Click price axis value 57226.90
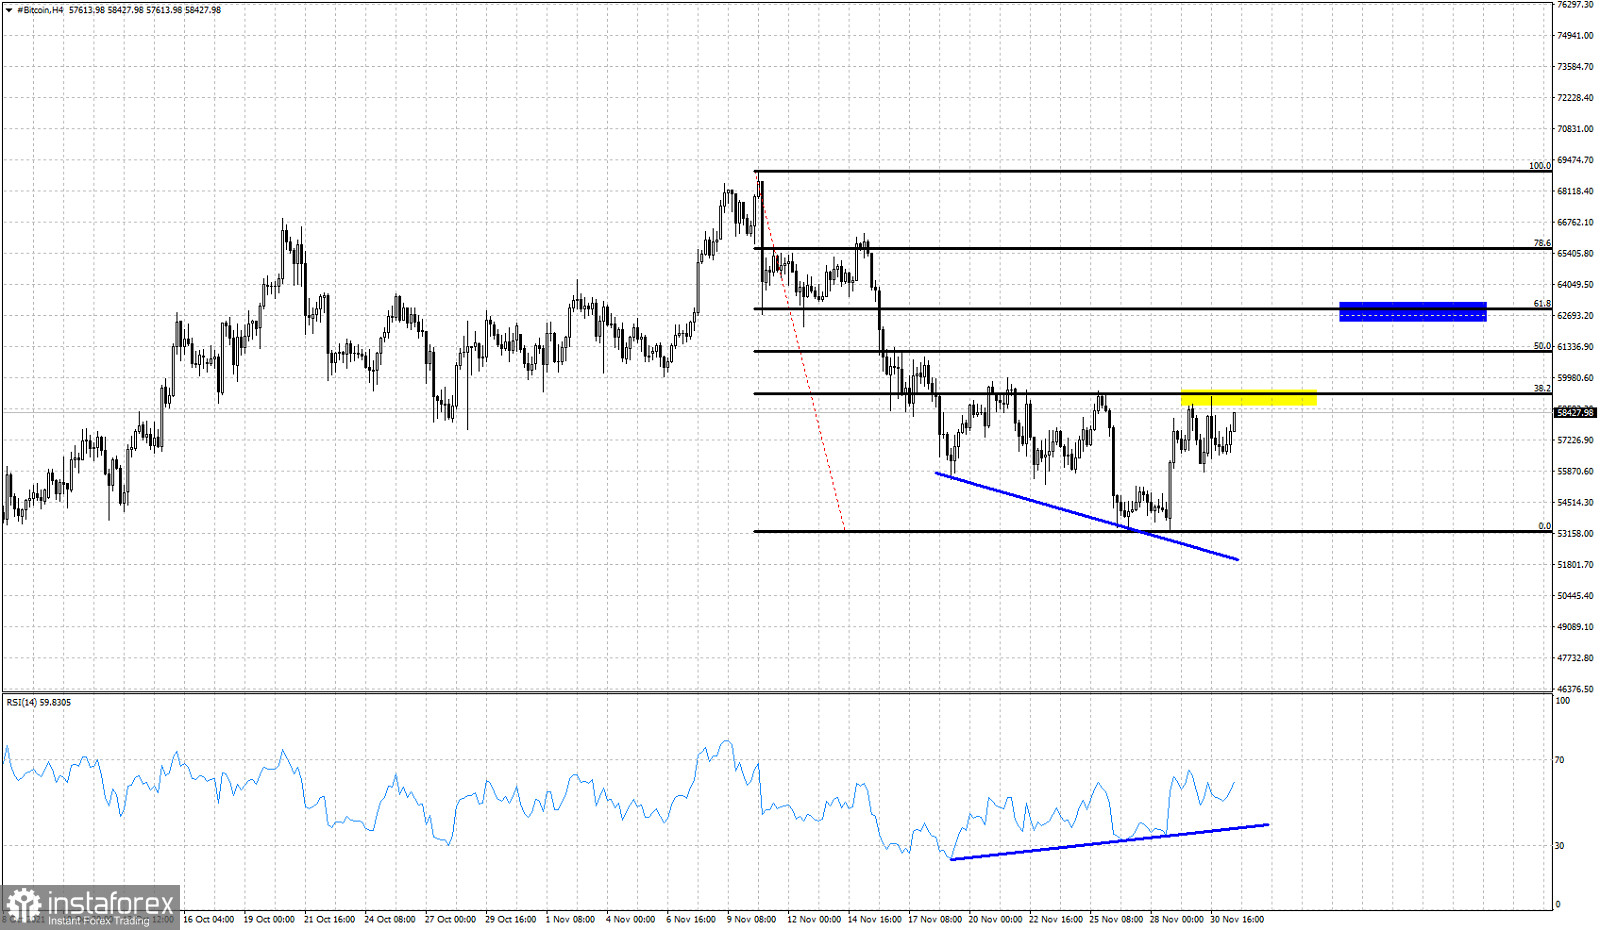The height and width of the screenshot is (930, 1600). click(1575, 440)
